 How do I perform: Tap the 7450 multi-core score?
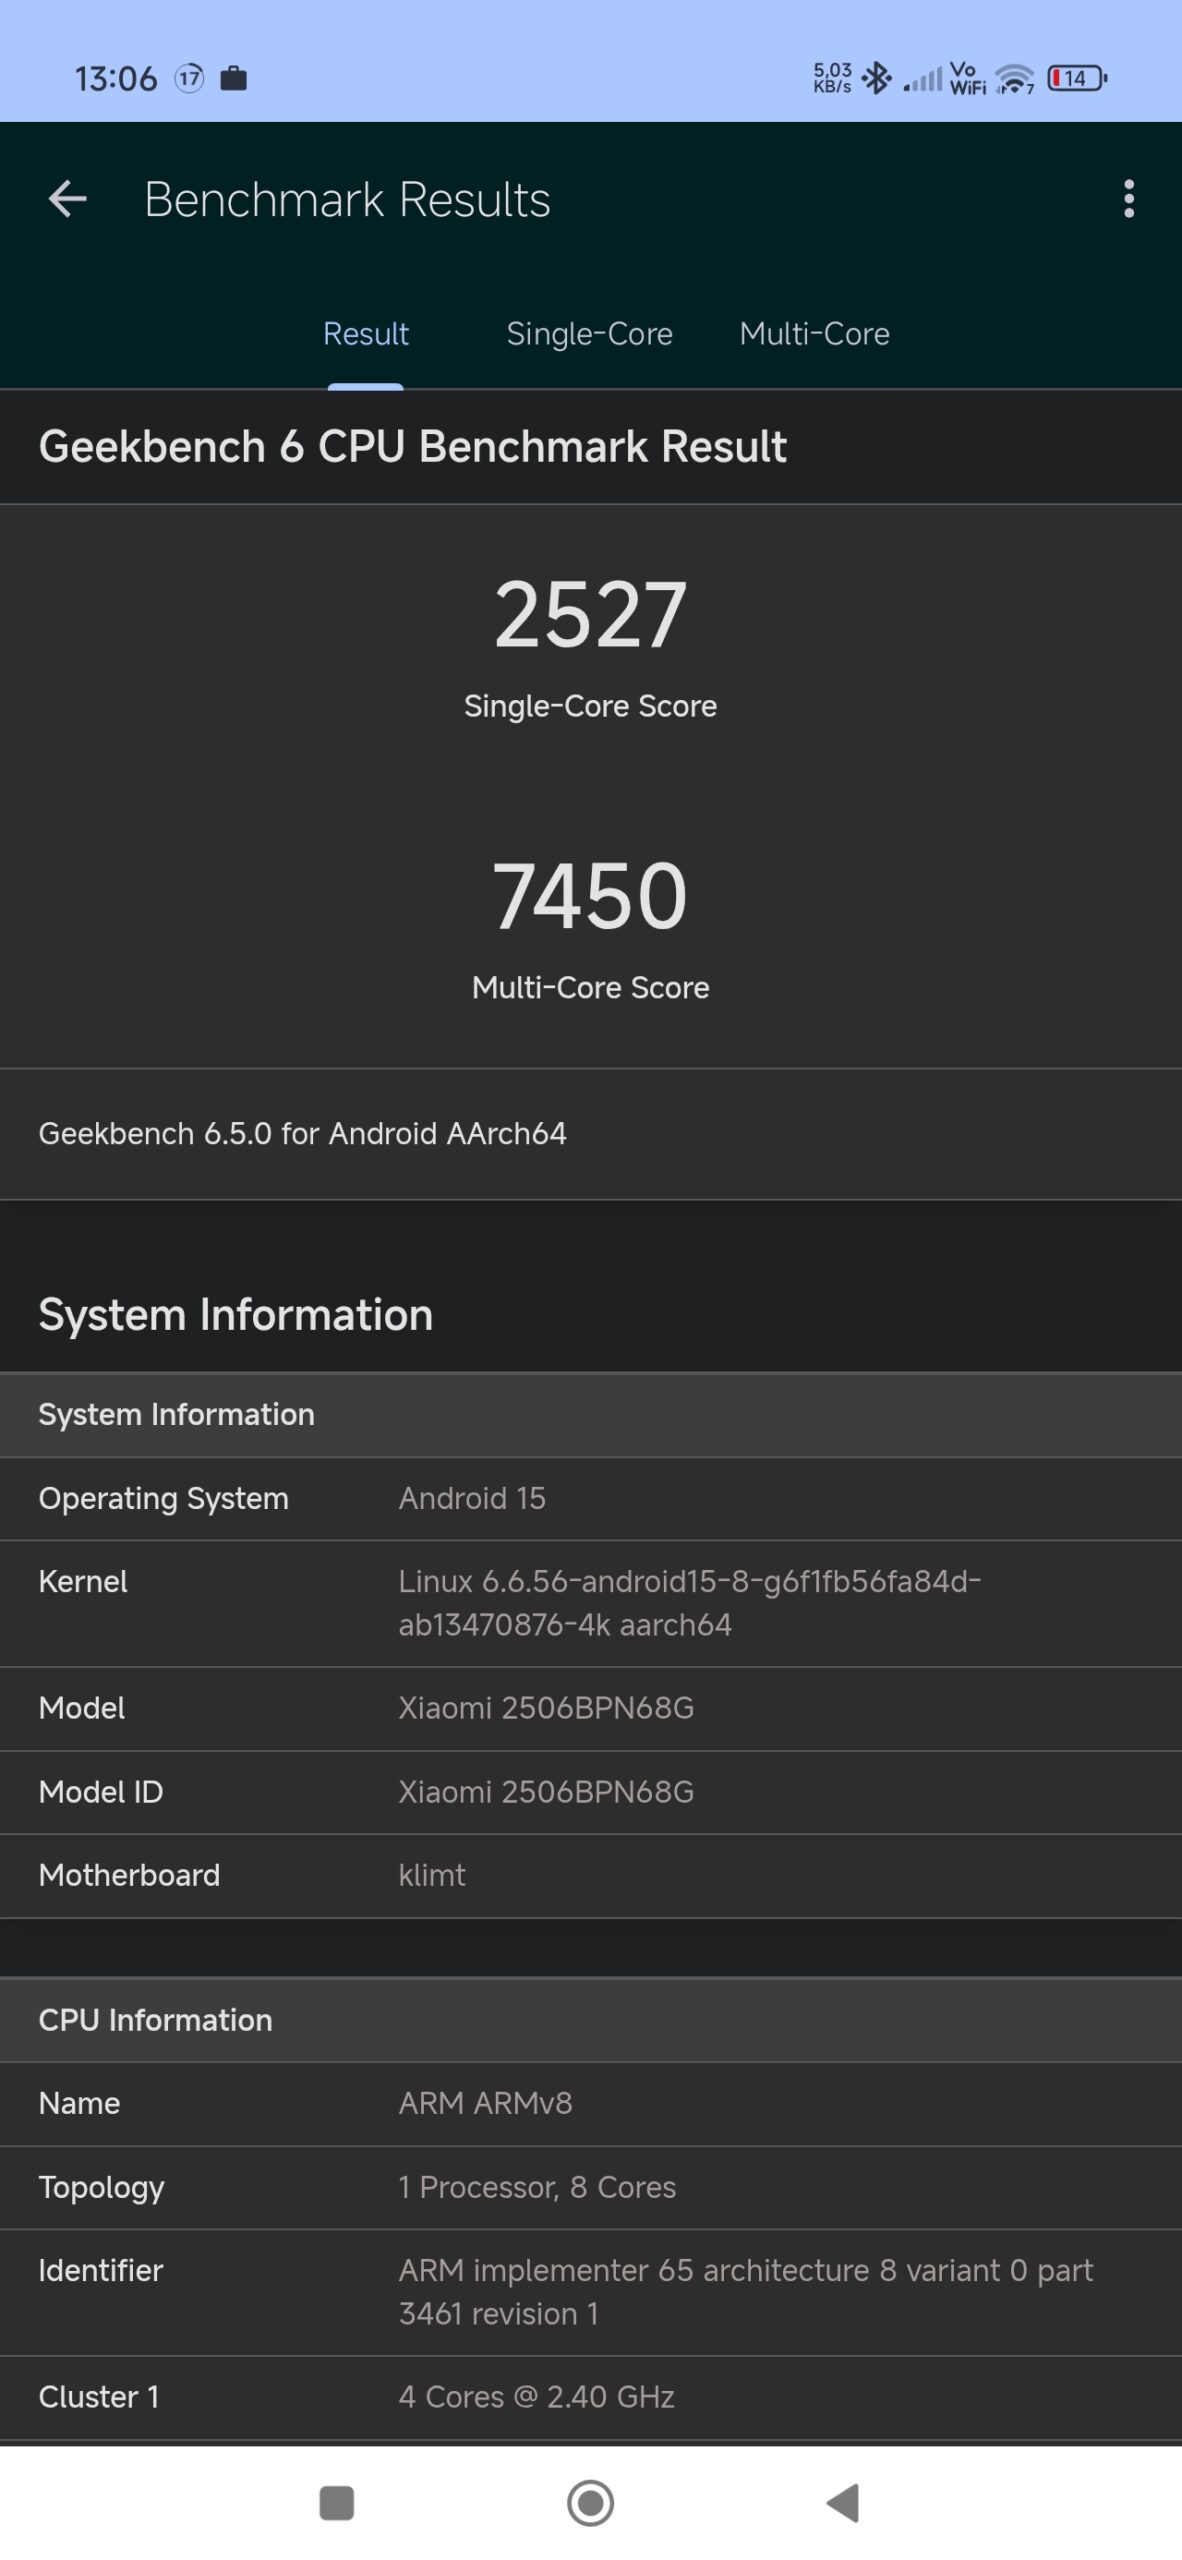590,896
